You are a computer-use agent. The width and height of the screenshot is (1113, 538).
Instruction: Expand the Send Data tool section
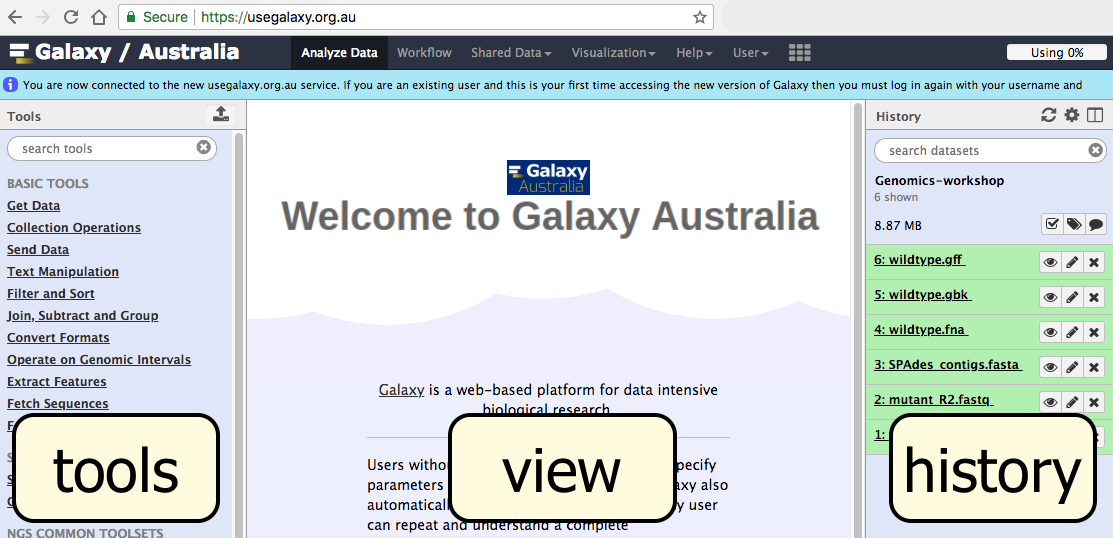click(38, 250)
